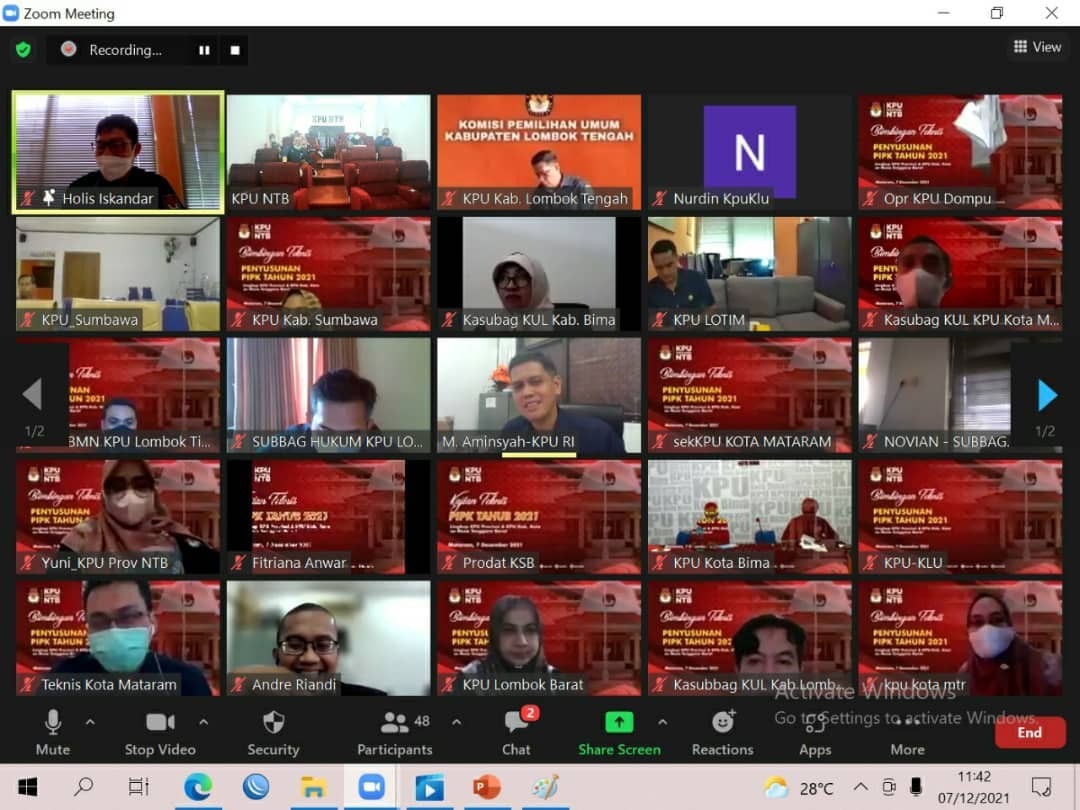The height and width of the screenshot is (810, 1080).
Task: Expand video options arrow beside Stop Video
Action: click(x=204, y=721)
